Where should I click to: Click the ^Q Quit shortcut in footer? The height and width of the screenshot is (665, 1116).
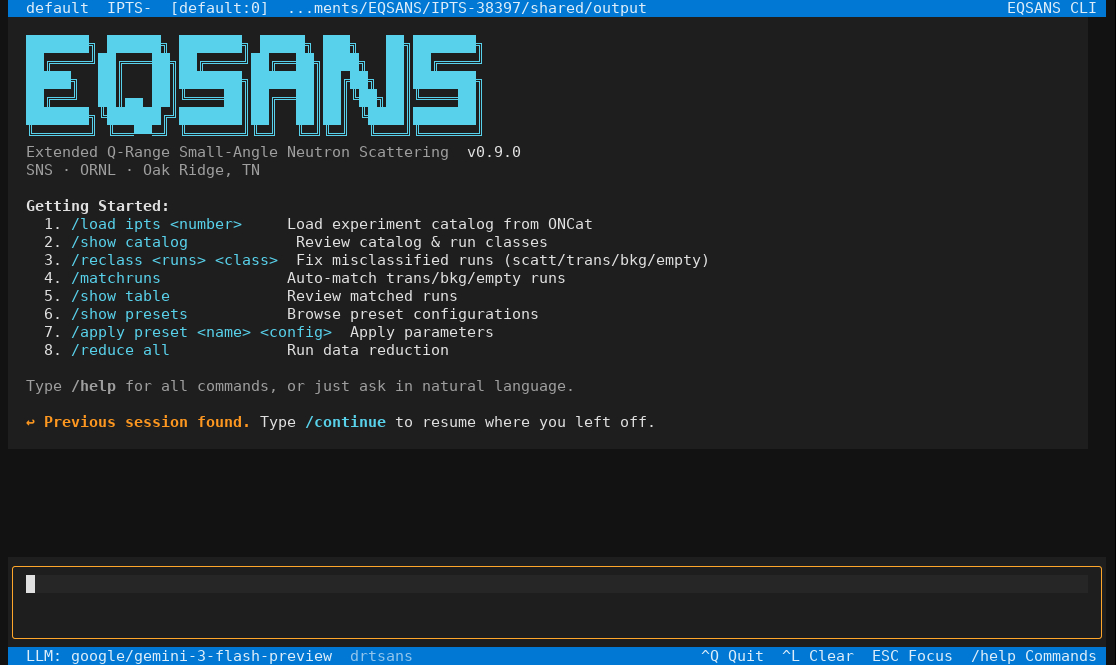[x=732, y=656]
